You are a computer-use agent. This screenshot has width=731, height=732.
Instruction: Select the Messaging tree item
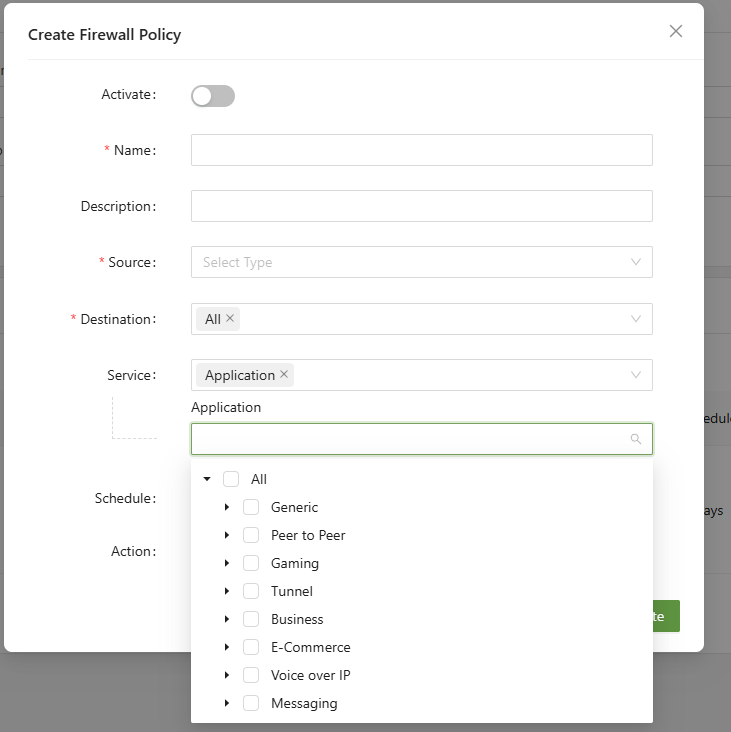[304, 703]
